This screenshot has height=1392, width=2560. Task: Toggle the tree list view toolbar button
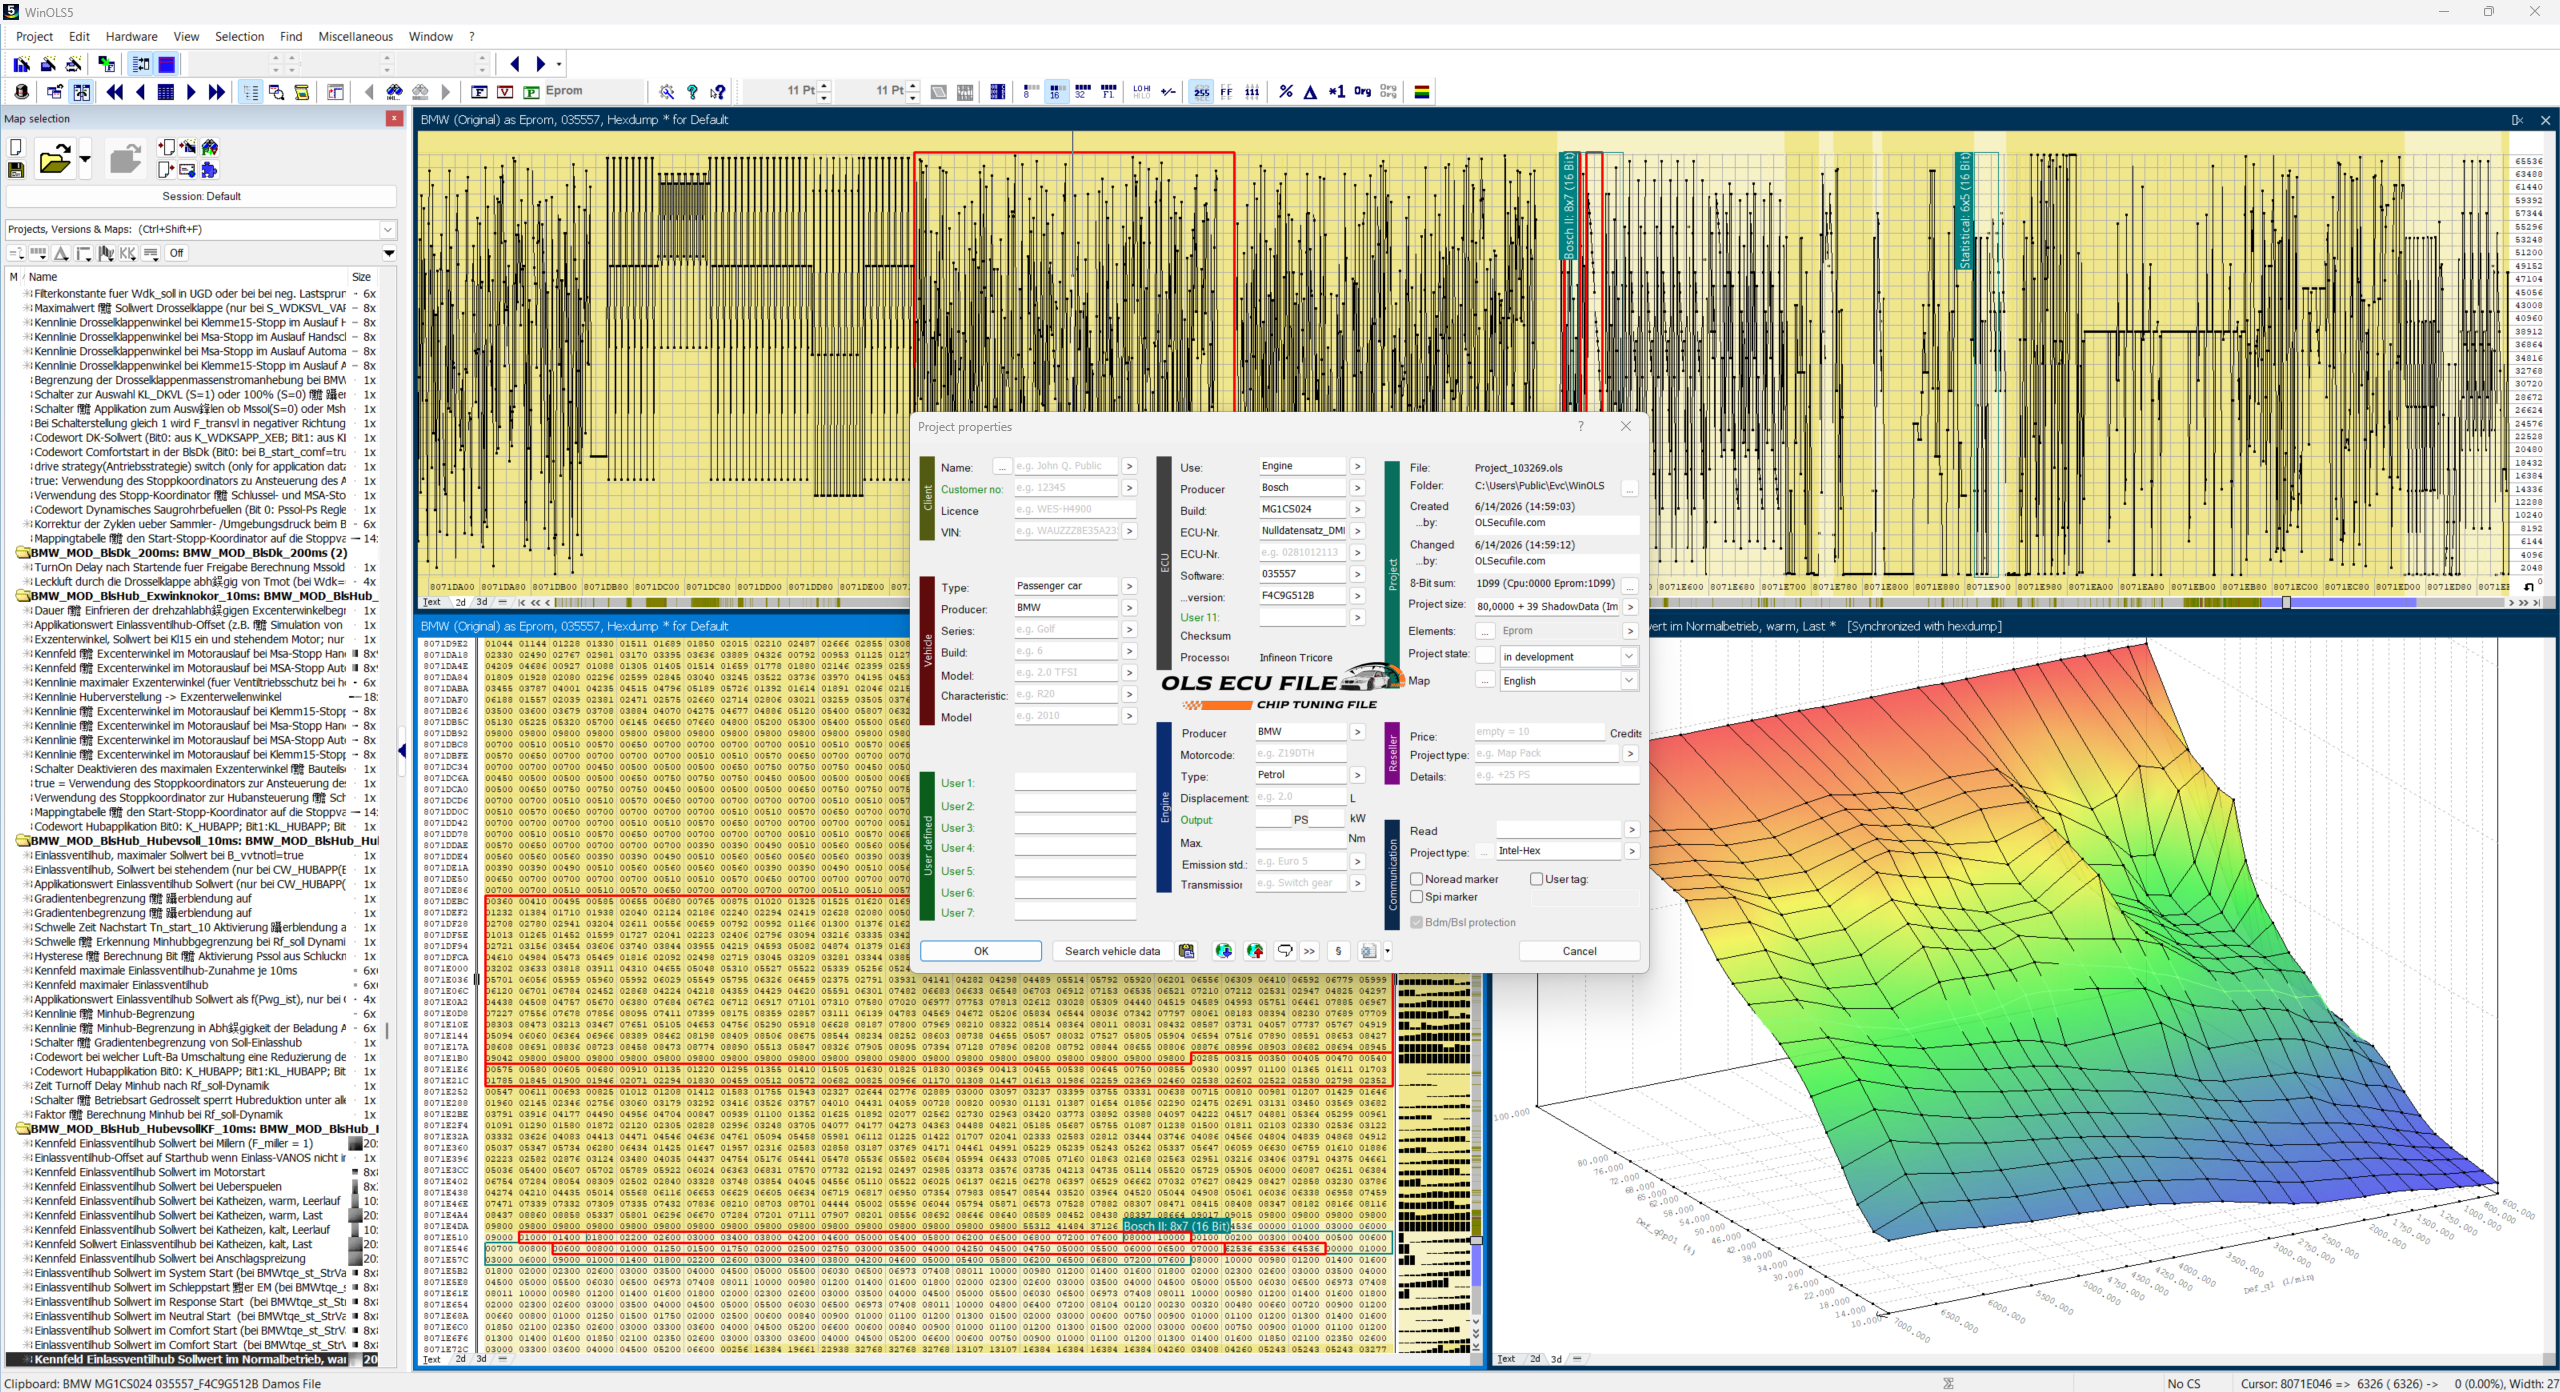250,92
